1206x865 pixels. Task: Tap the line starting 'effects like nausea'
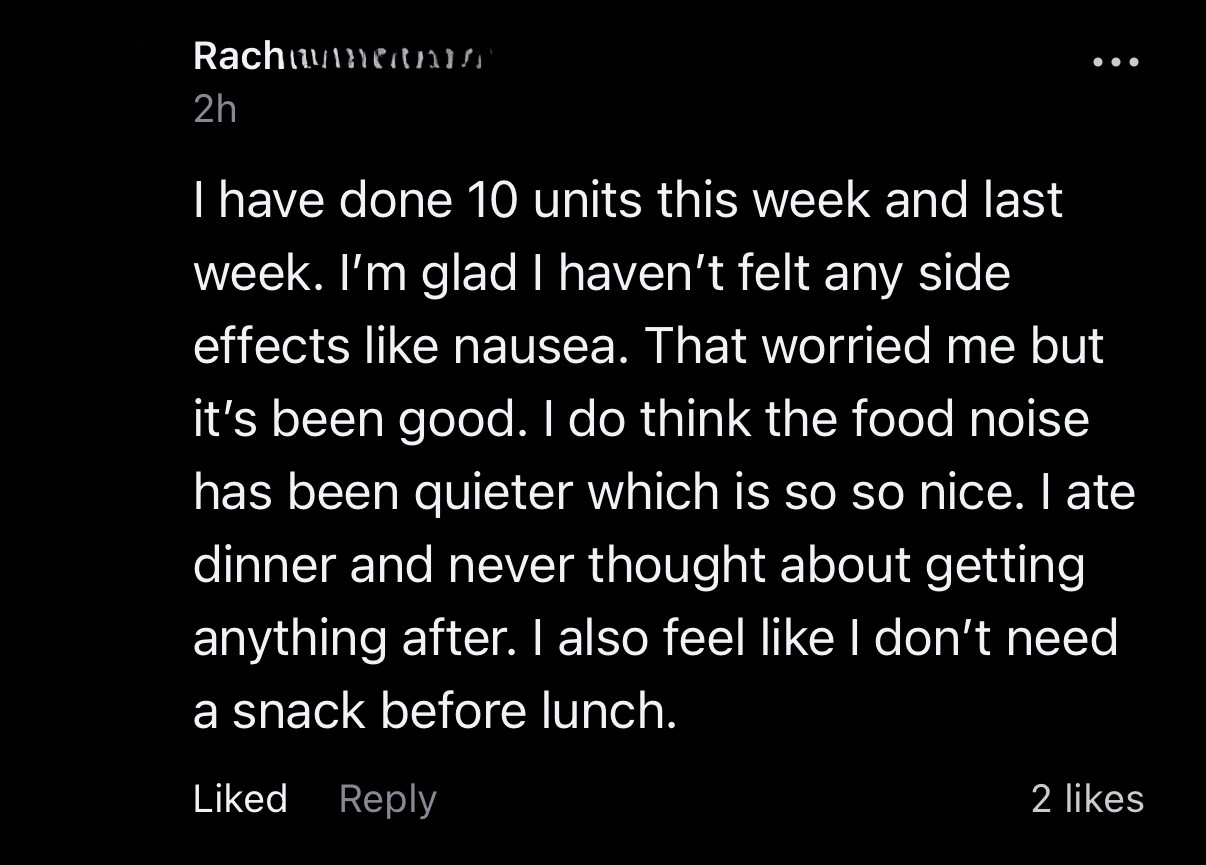(x=648, y=345)
